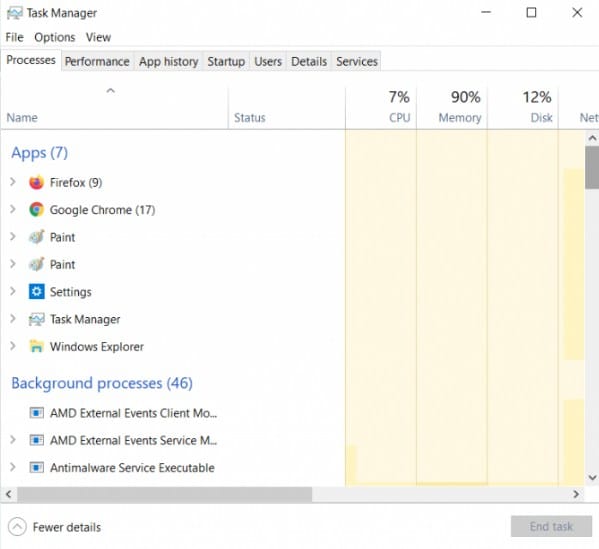This screenshot has height=549, width=599.
Task: Click the Background processes (46) heading
Action: pyautogui.click(x=102, y=383)
